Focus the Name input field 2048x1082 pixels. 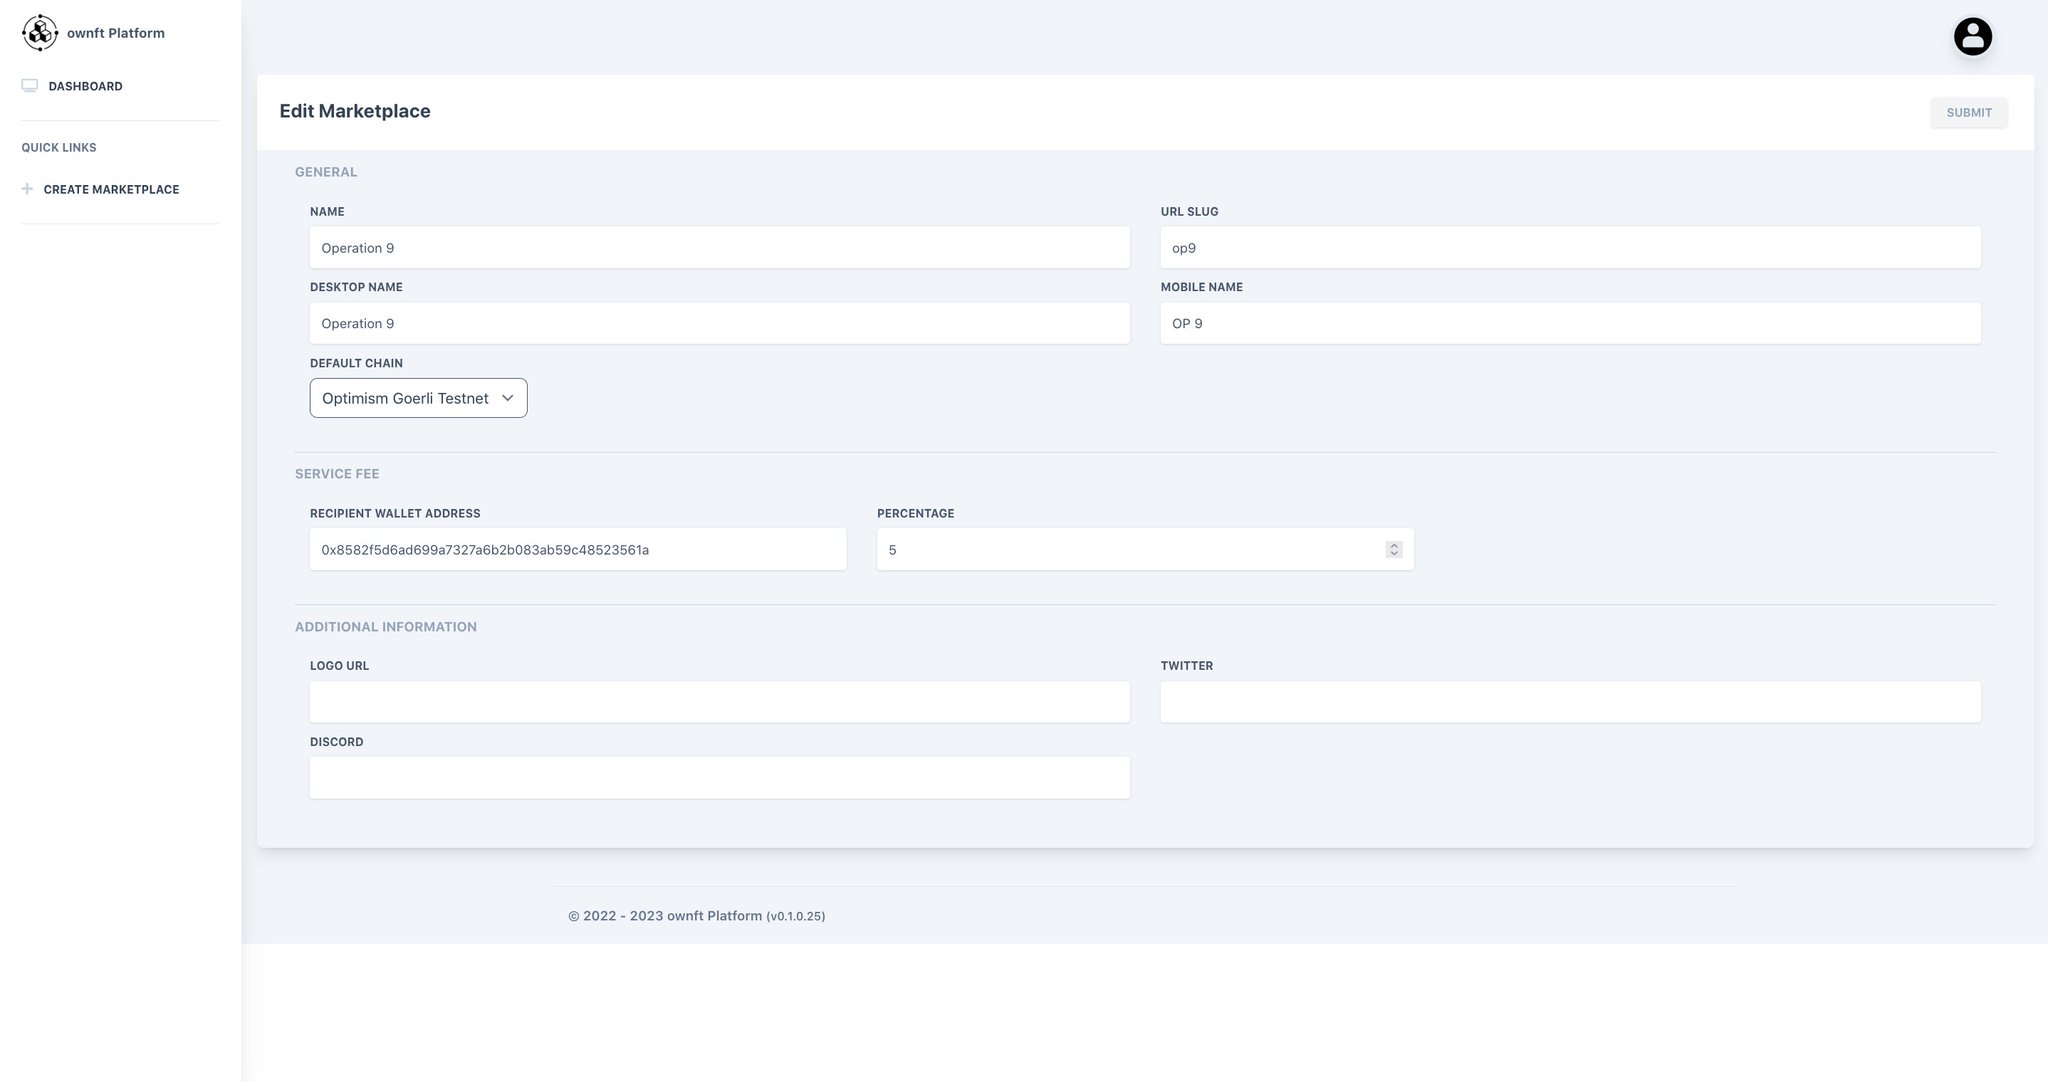(719, 248)
